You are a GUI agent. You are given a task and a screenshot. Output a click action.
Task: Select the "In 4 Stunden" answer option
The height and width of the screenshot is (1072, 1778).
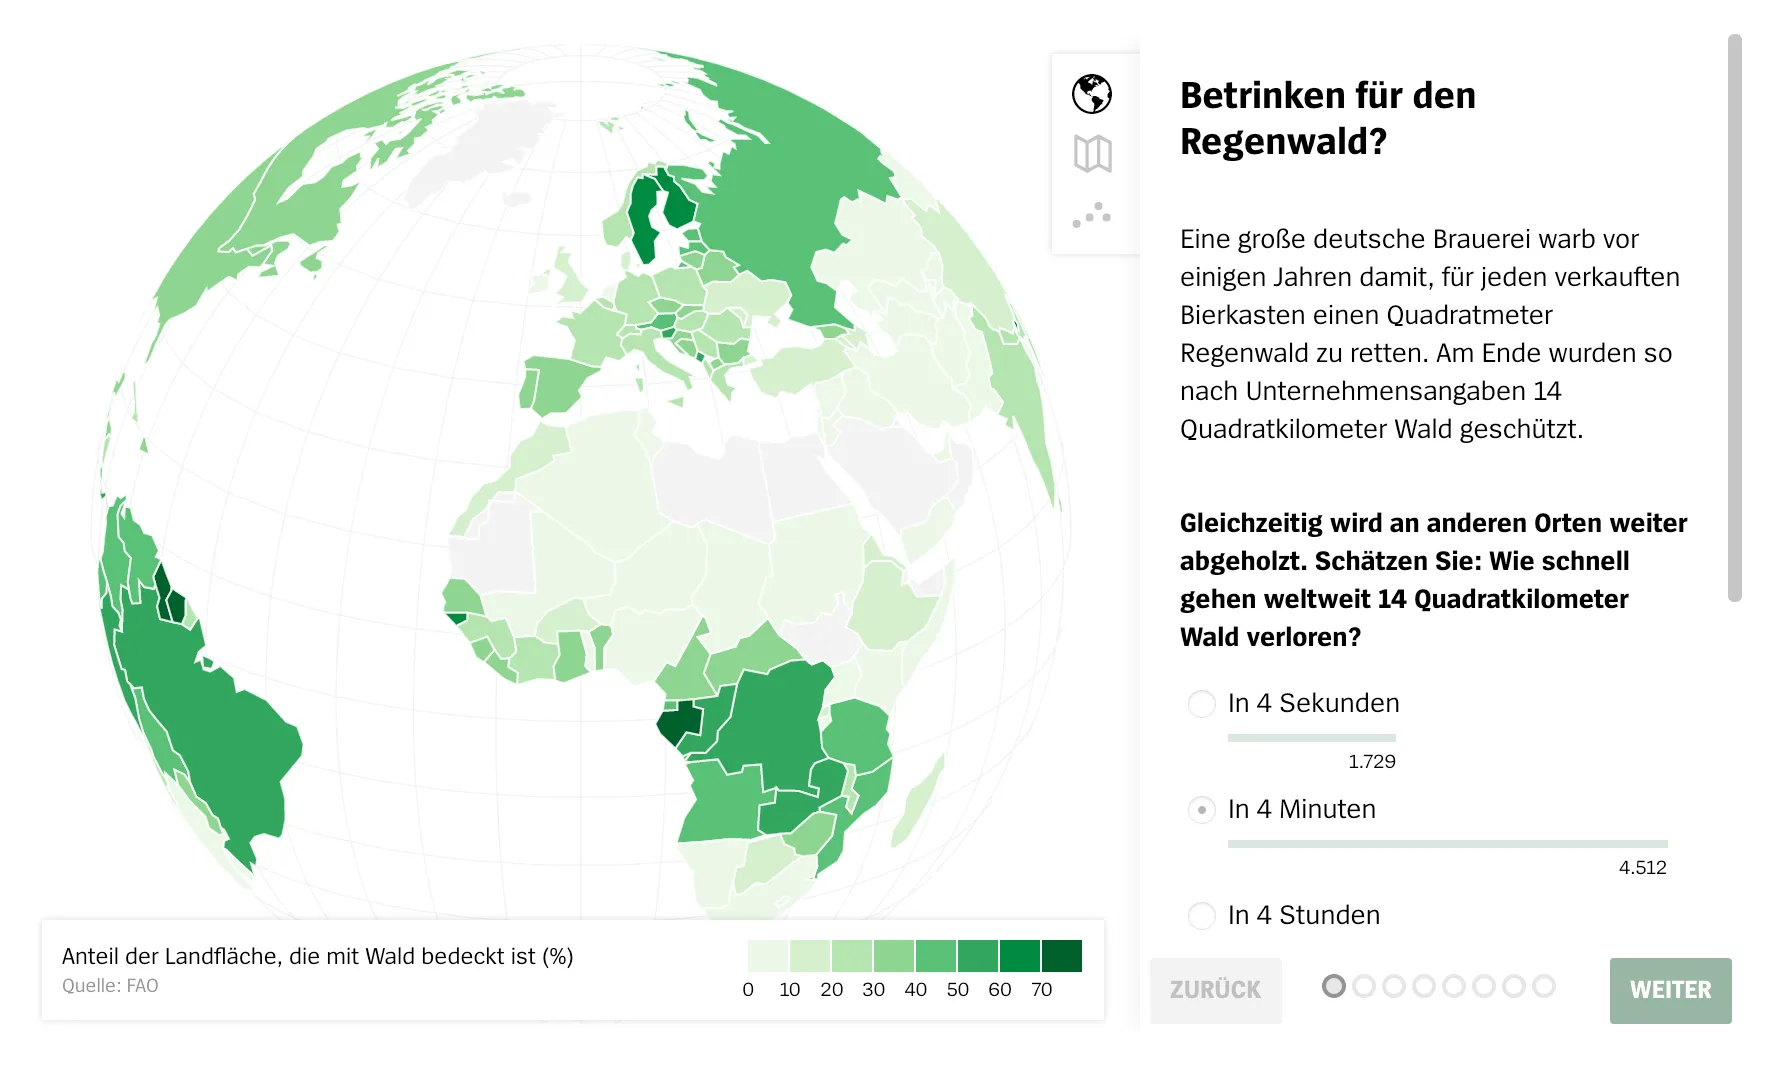[1200, 915]
